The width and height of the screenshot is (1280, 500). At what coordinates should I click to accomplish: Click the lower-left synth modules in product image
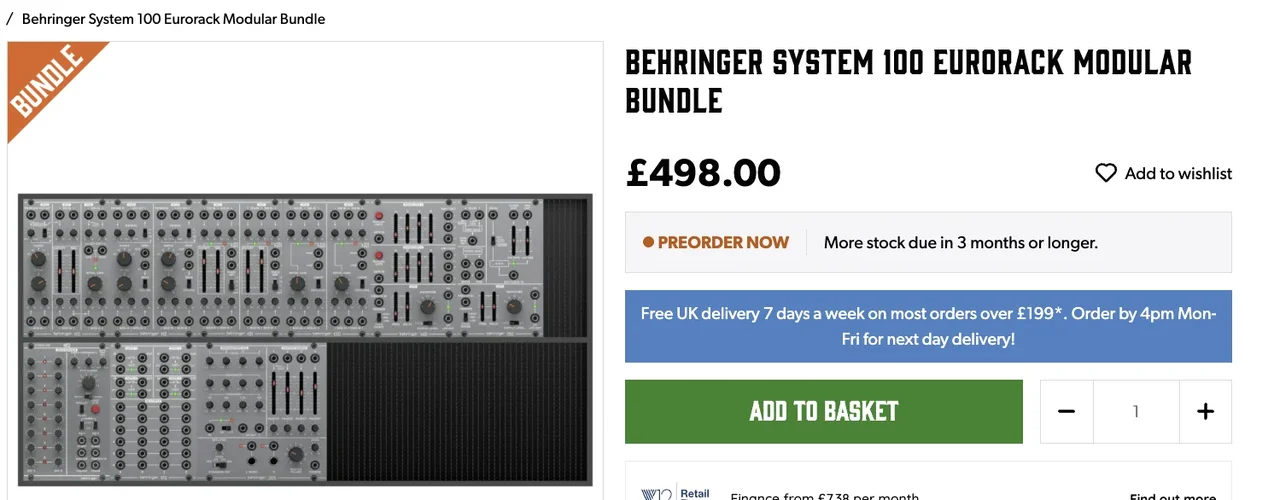(172, 412)
